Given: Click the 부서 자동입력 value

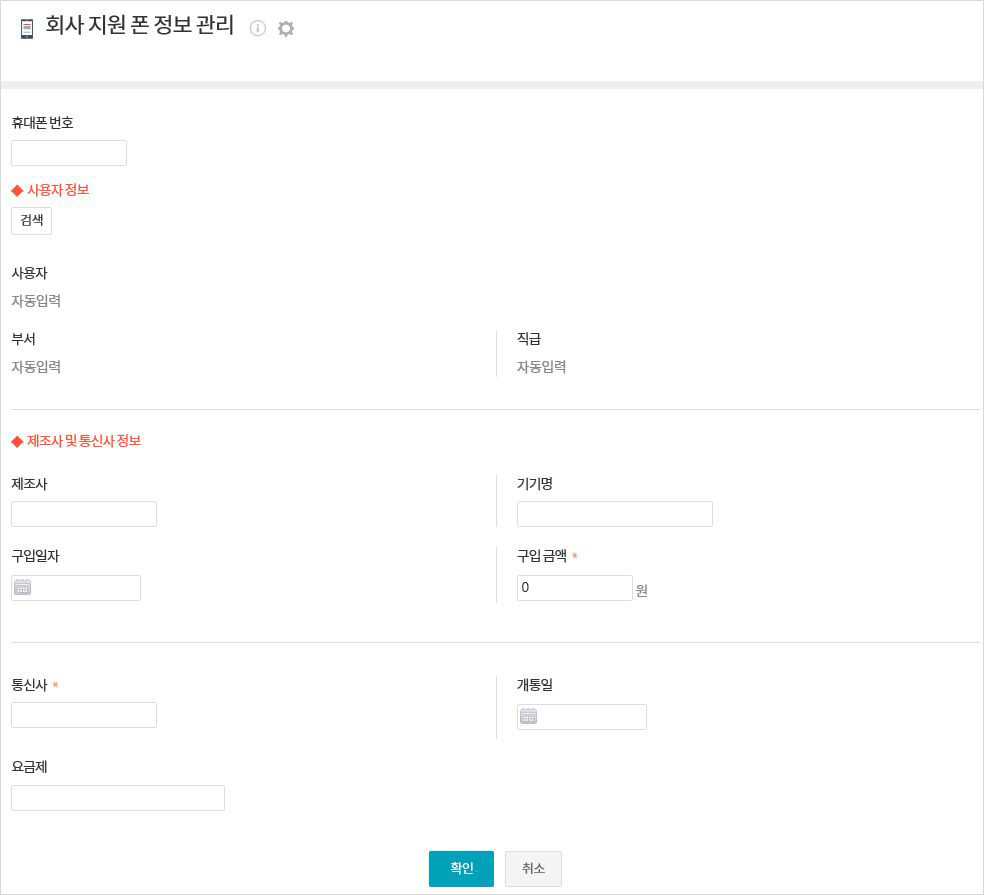Looking at the screenshot, I should point(36,367).
